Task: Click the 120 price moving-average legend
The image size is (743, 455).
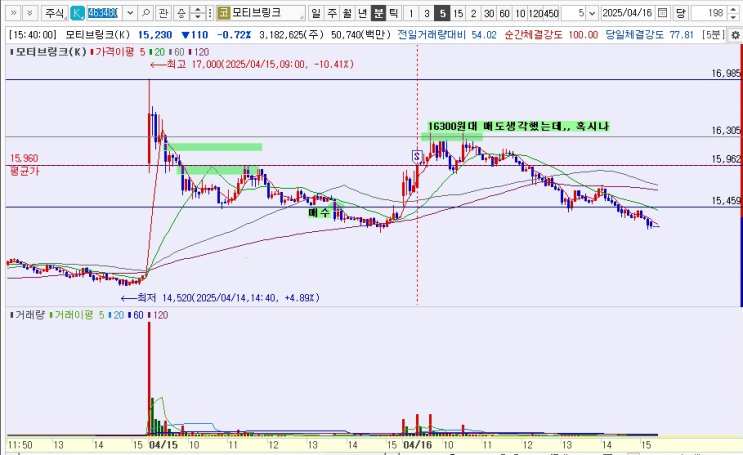Action: click(x=199, y=52)
